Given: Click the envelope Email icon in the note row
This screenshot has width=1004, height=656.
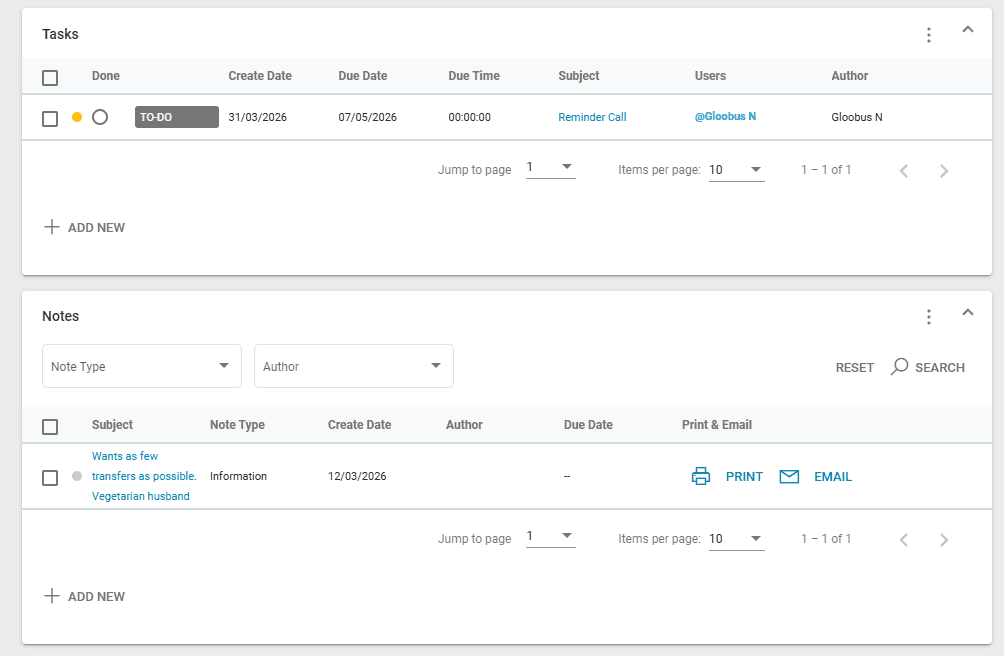Looking at the screenshot, I should click(x=789, y=477).
